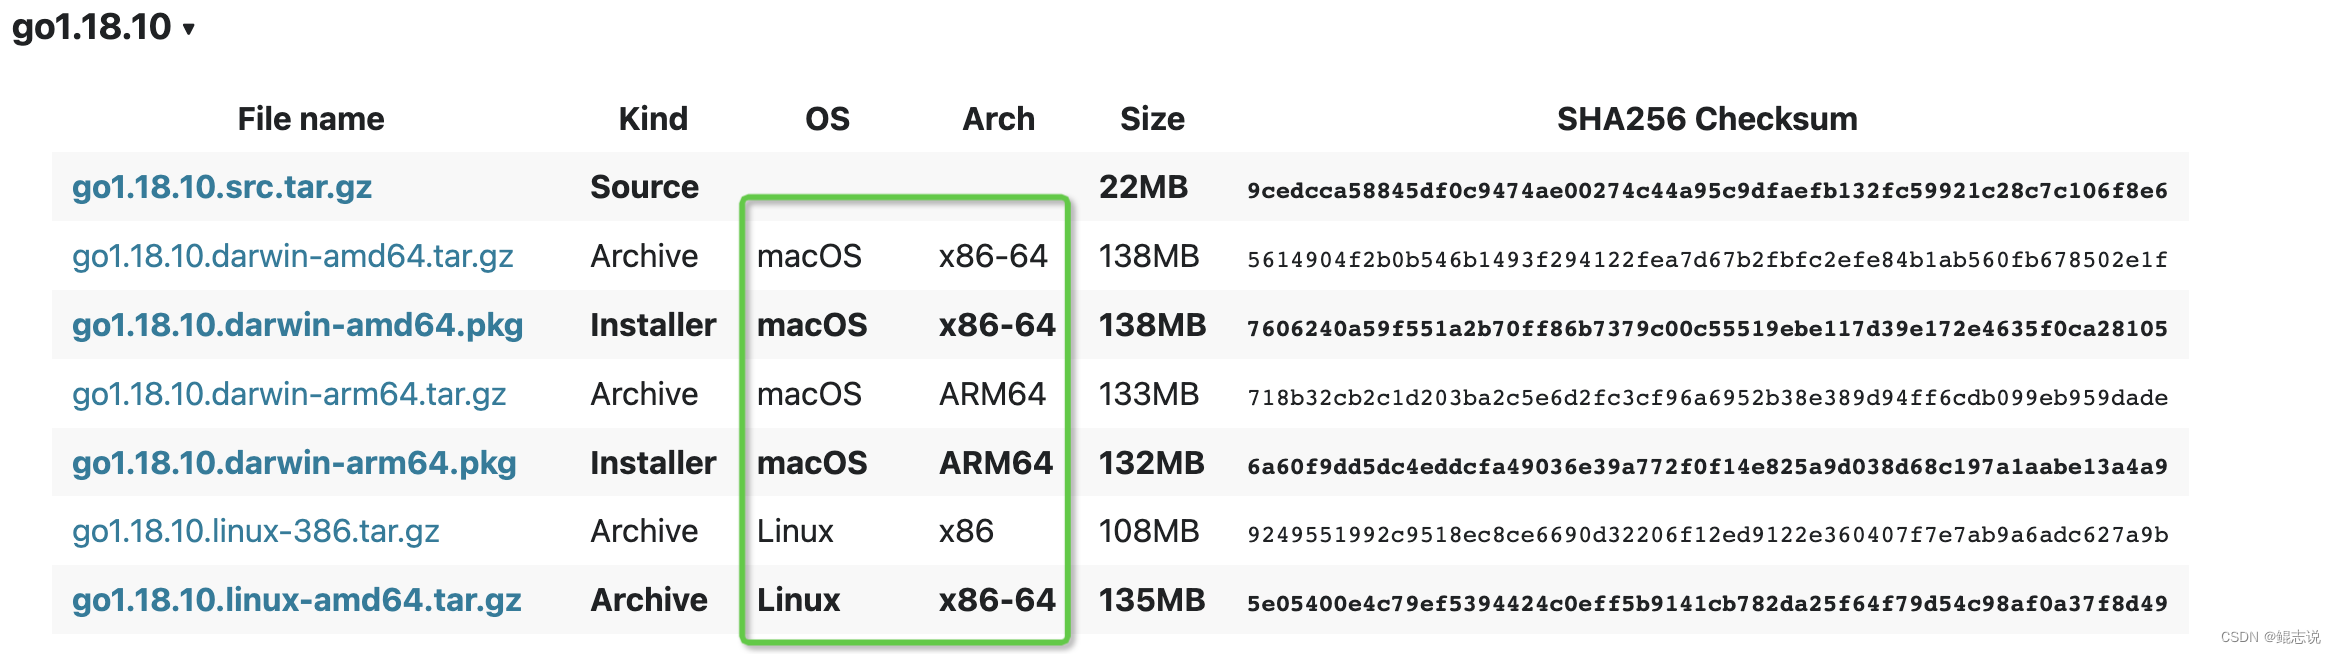Image resolution: width=2336 pixels, height=654 pixels.
Task: Download go1.18.10.src.tar.gz source file
Action: [222, 187]
